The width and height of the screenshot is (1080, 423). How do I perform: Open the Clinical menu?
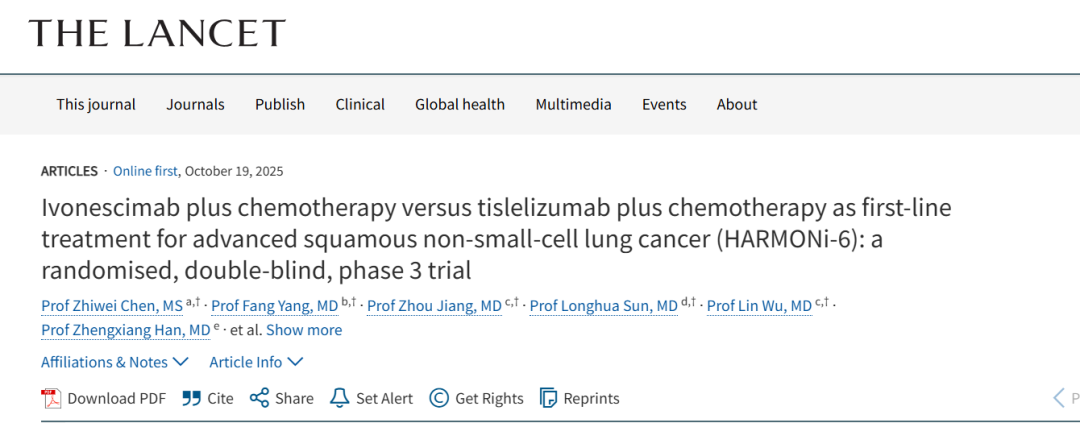tap(360, 104)
